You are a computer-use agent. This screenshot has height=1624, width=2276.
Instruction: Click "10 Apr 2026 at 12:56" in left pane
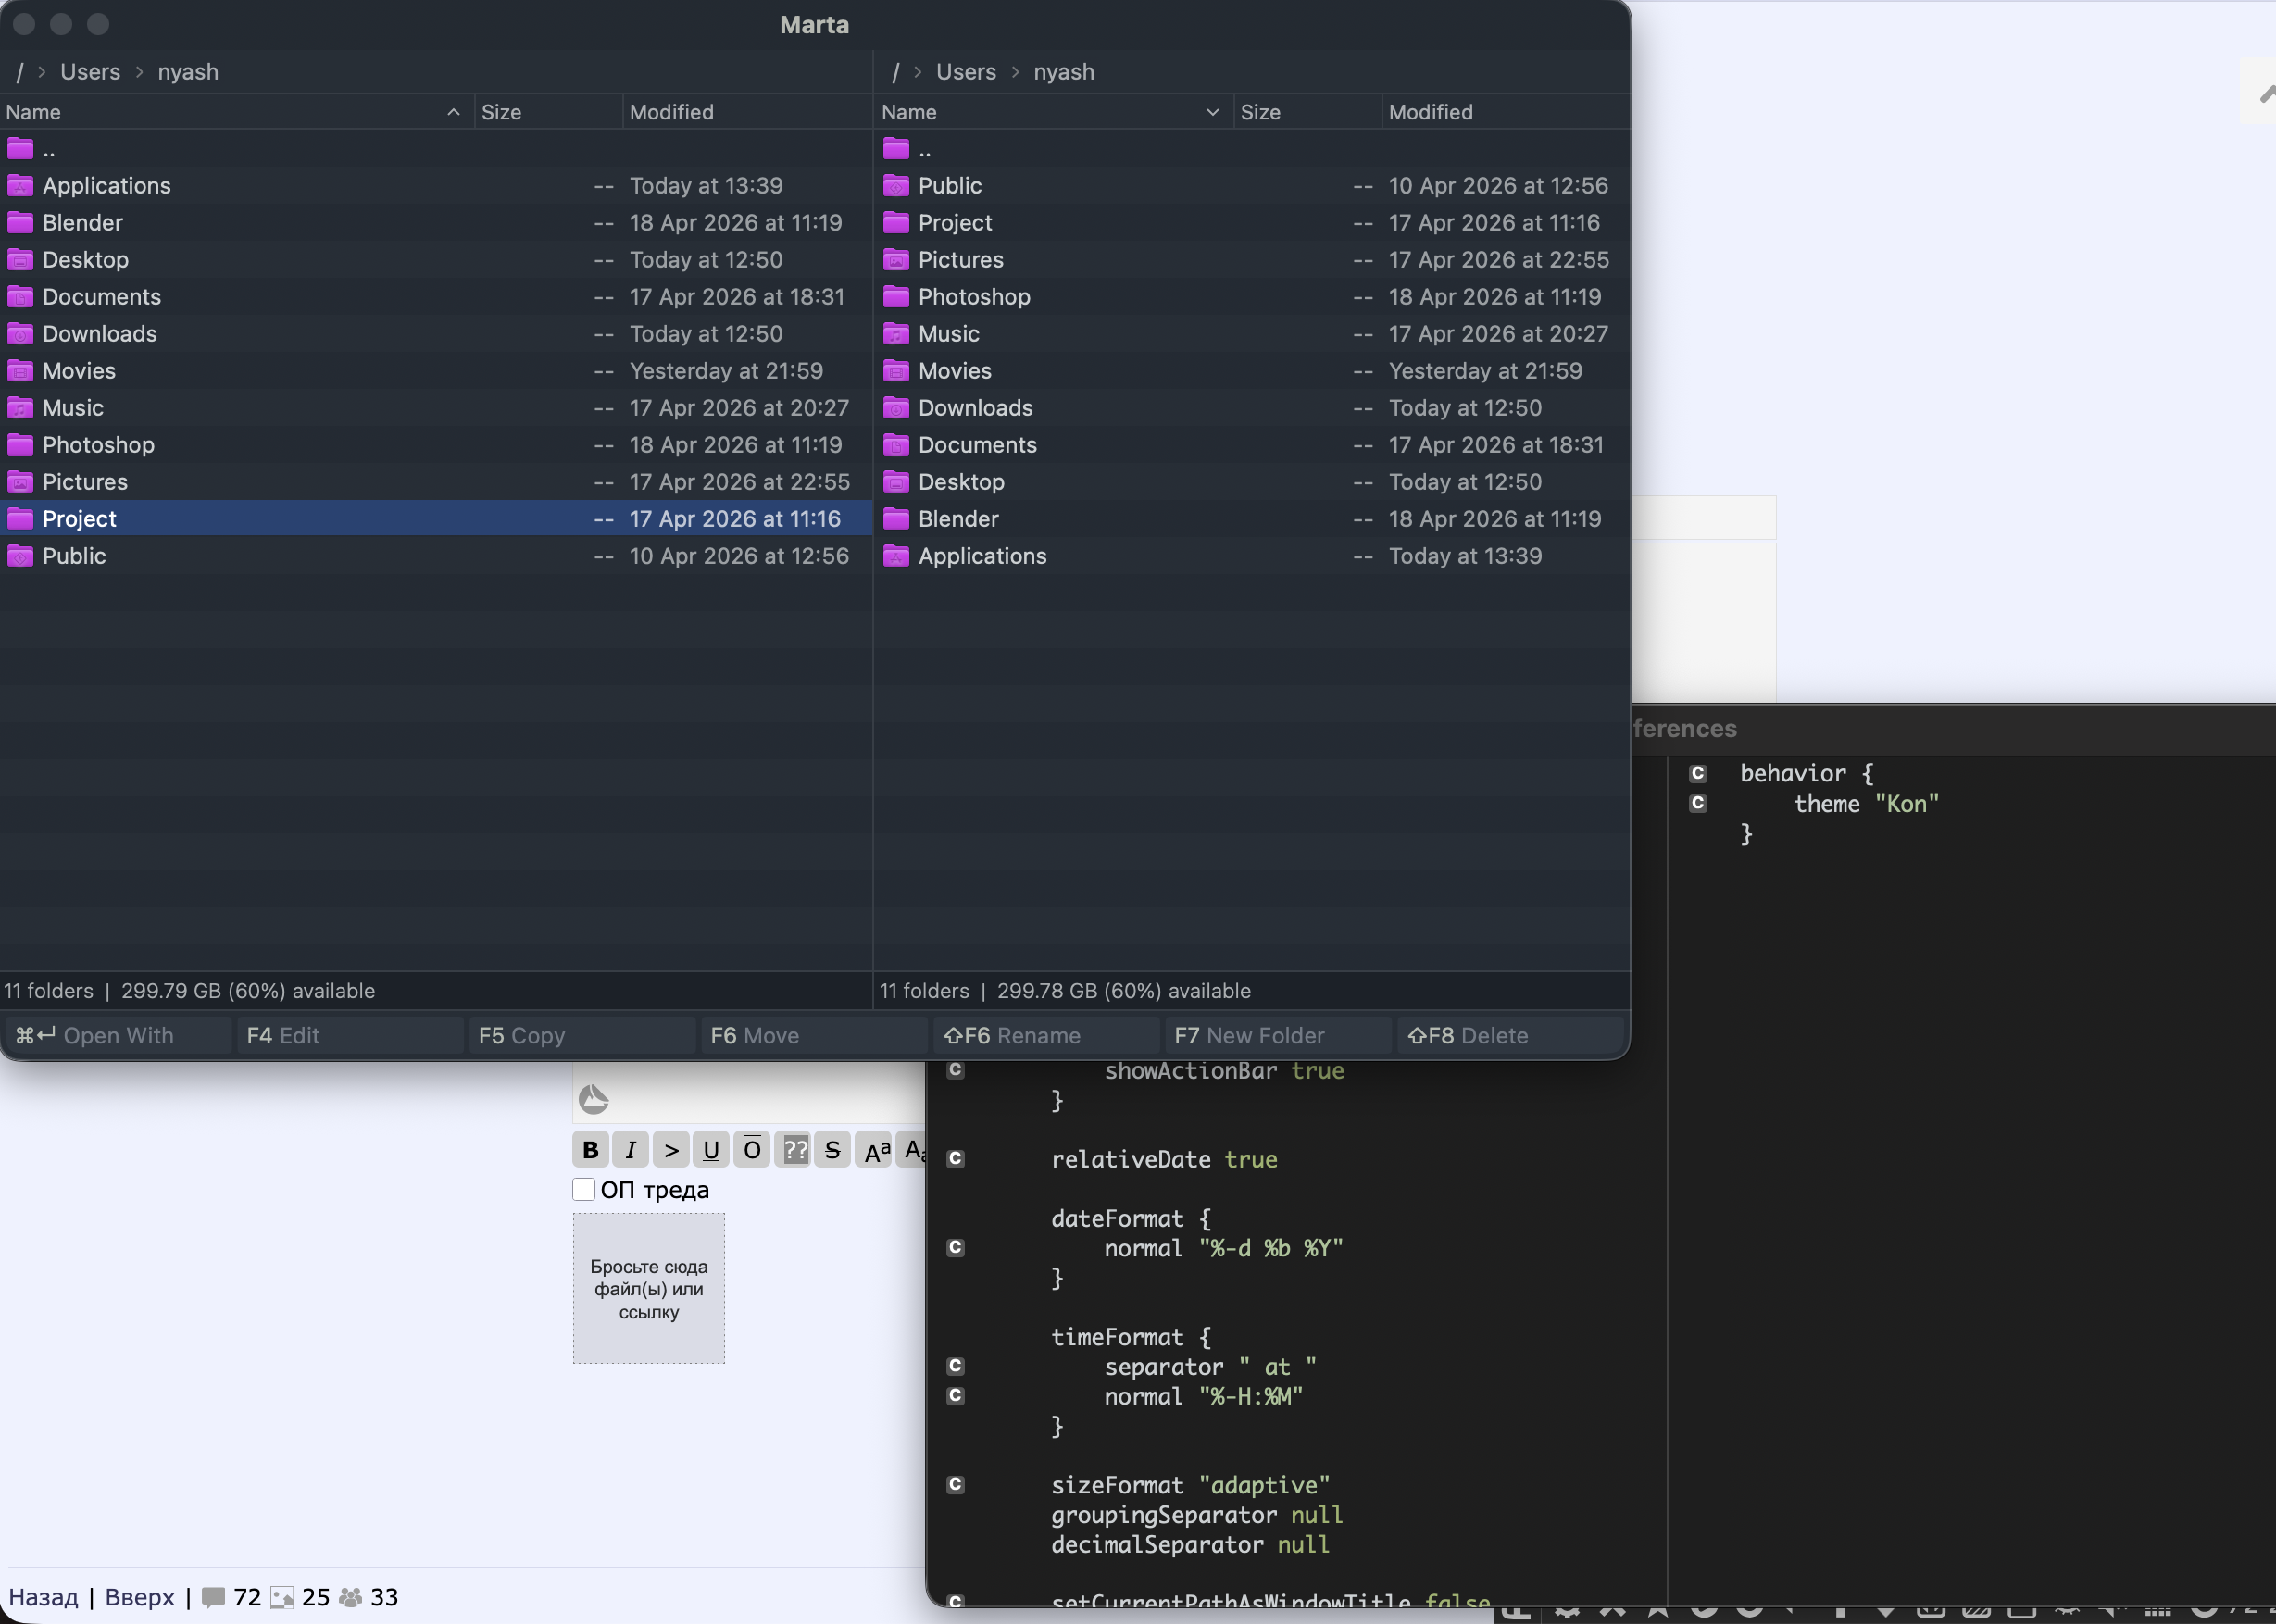739,556
